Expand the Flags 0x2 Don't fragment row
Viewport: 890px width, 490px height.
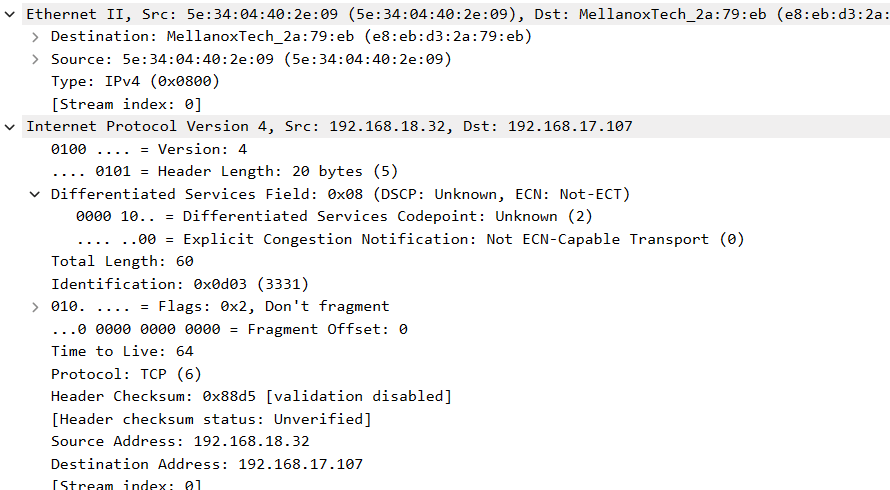35,307
